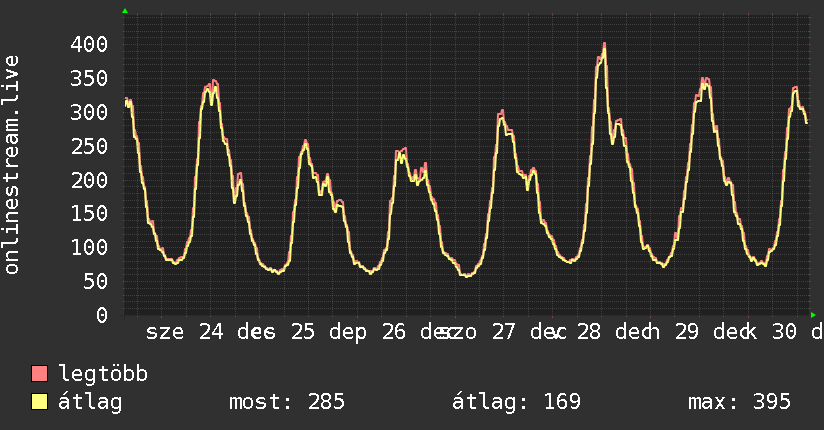Select the legtöbb legend label
The height and width of the screenshot is (430, 824).
click(x=103, y=374)
